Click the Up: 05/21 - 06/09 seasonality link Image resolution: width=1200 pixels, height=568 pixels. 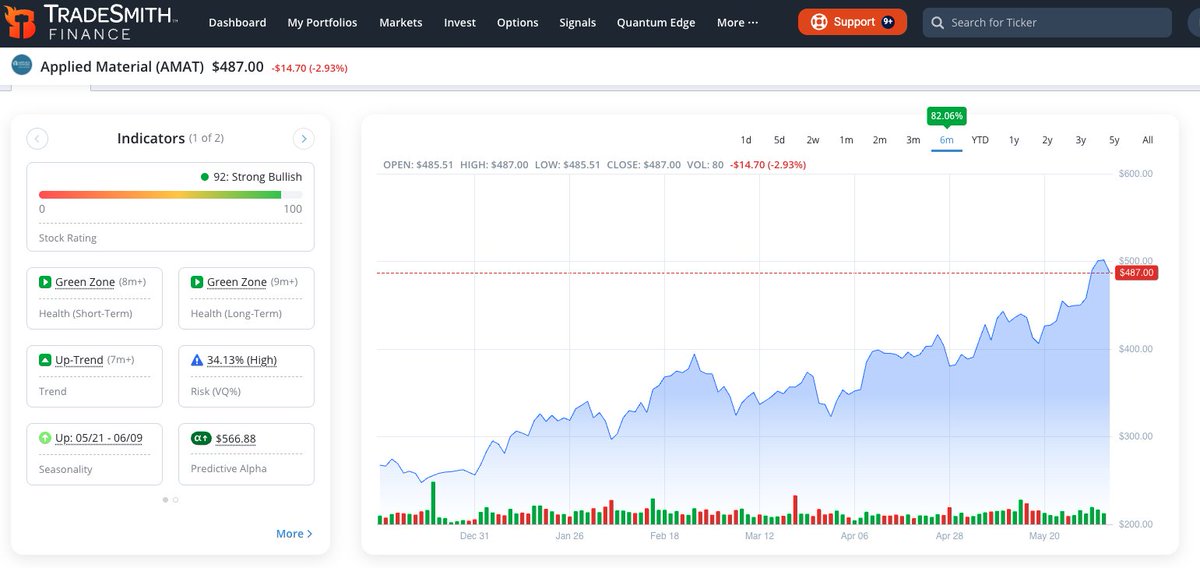point(100,438)
